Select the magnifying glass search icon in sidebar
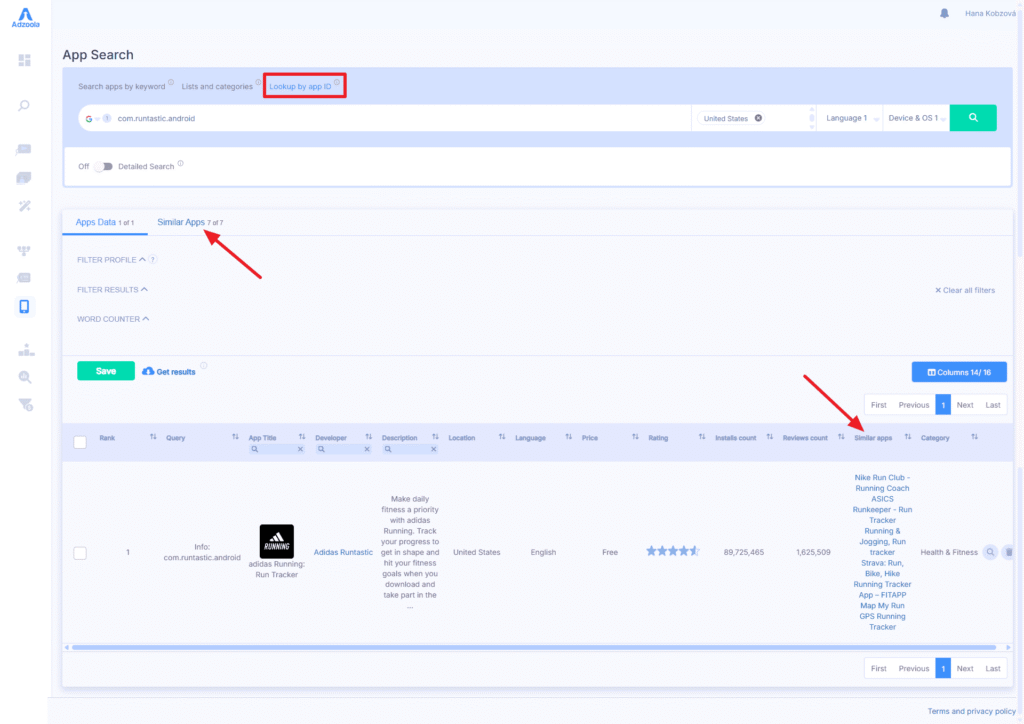The image size is (1024, 724). (x=25, y=105)
